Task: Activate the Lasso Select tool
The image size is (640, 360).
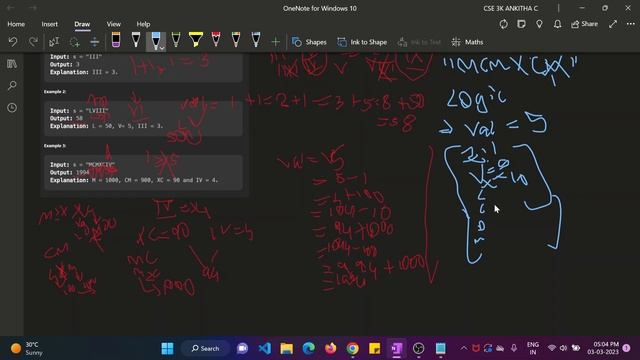Action: 74,42
